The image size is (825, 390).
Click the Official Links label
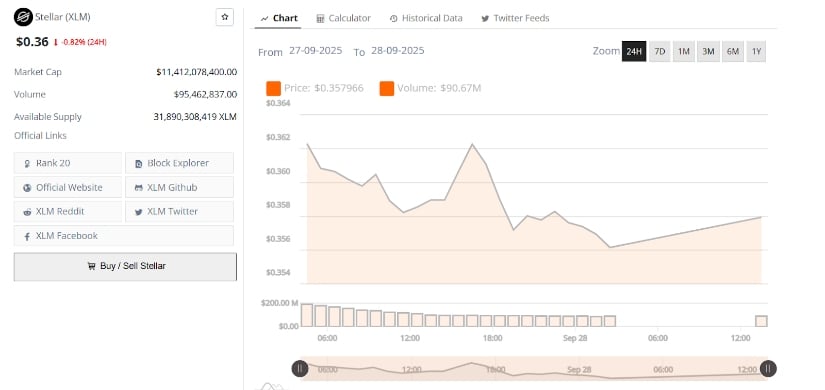click(41, 136)
